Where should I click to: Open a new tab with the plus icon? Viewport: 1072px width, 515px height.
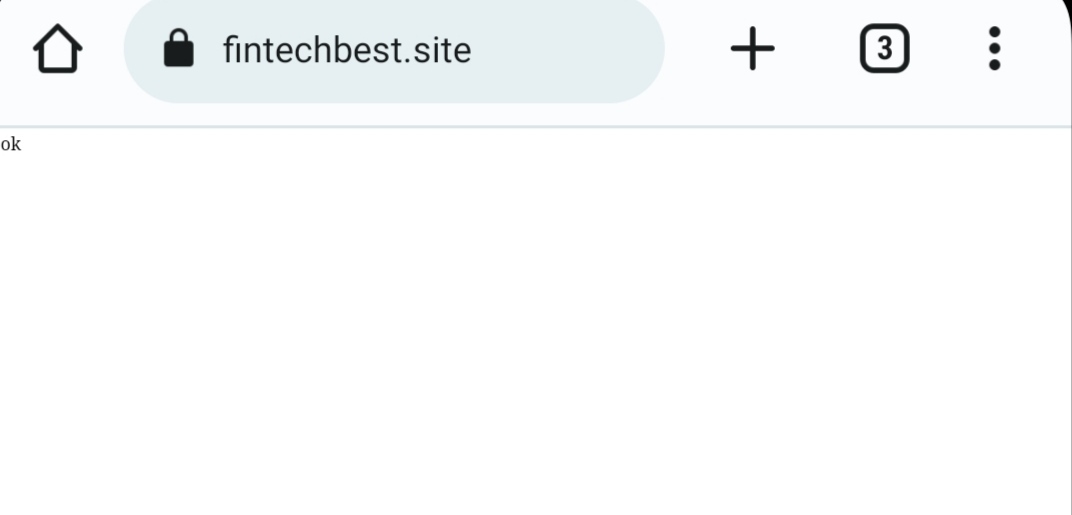click(752, 49)
